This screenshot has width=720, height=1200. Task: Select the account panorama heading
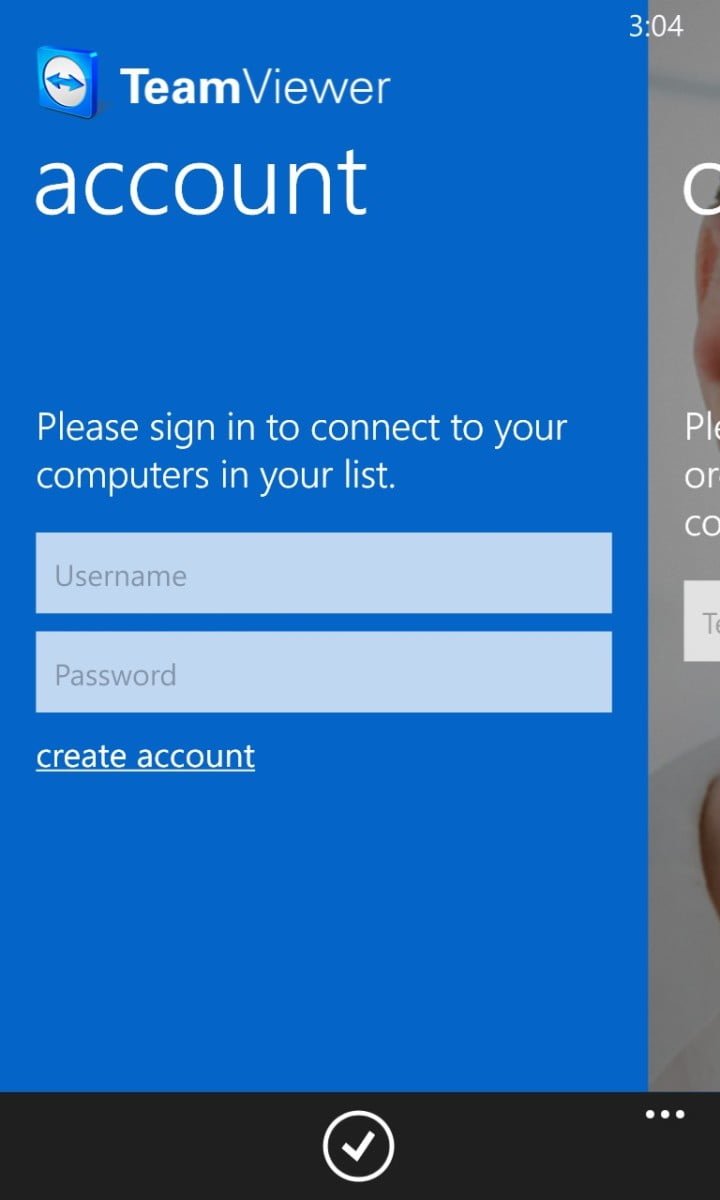tap(201, 183)
